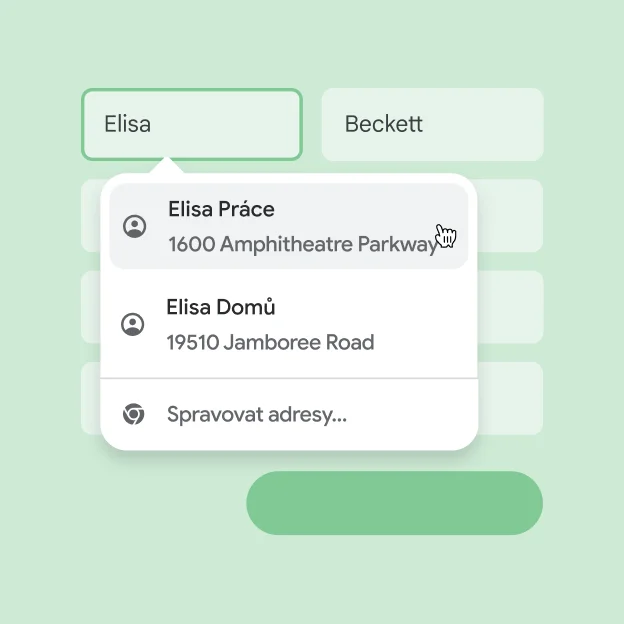Viewport: 624px width, 624px height.
Task: Click the left field edge beside the Chrome icon
Action: [x=90, y=398]
